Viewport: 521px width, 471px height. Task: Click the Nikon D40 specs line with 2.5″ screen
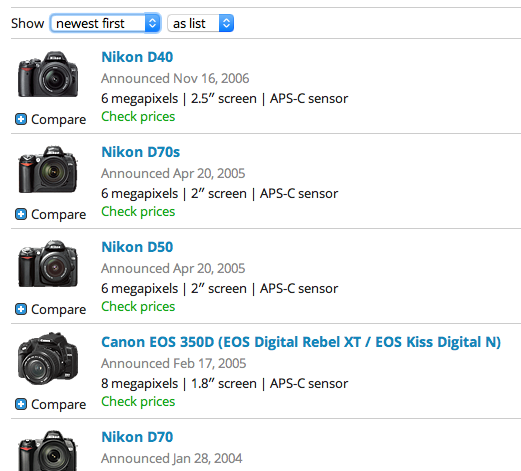225,99
